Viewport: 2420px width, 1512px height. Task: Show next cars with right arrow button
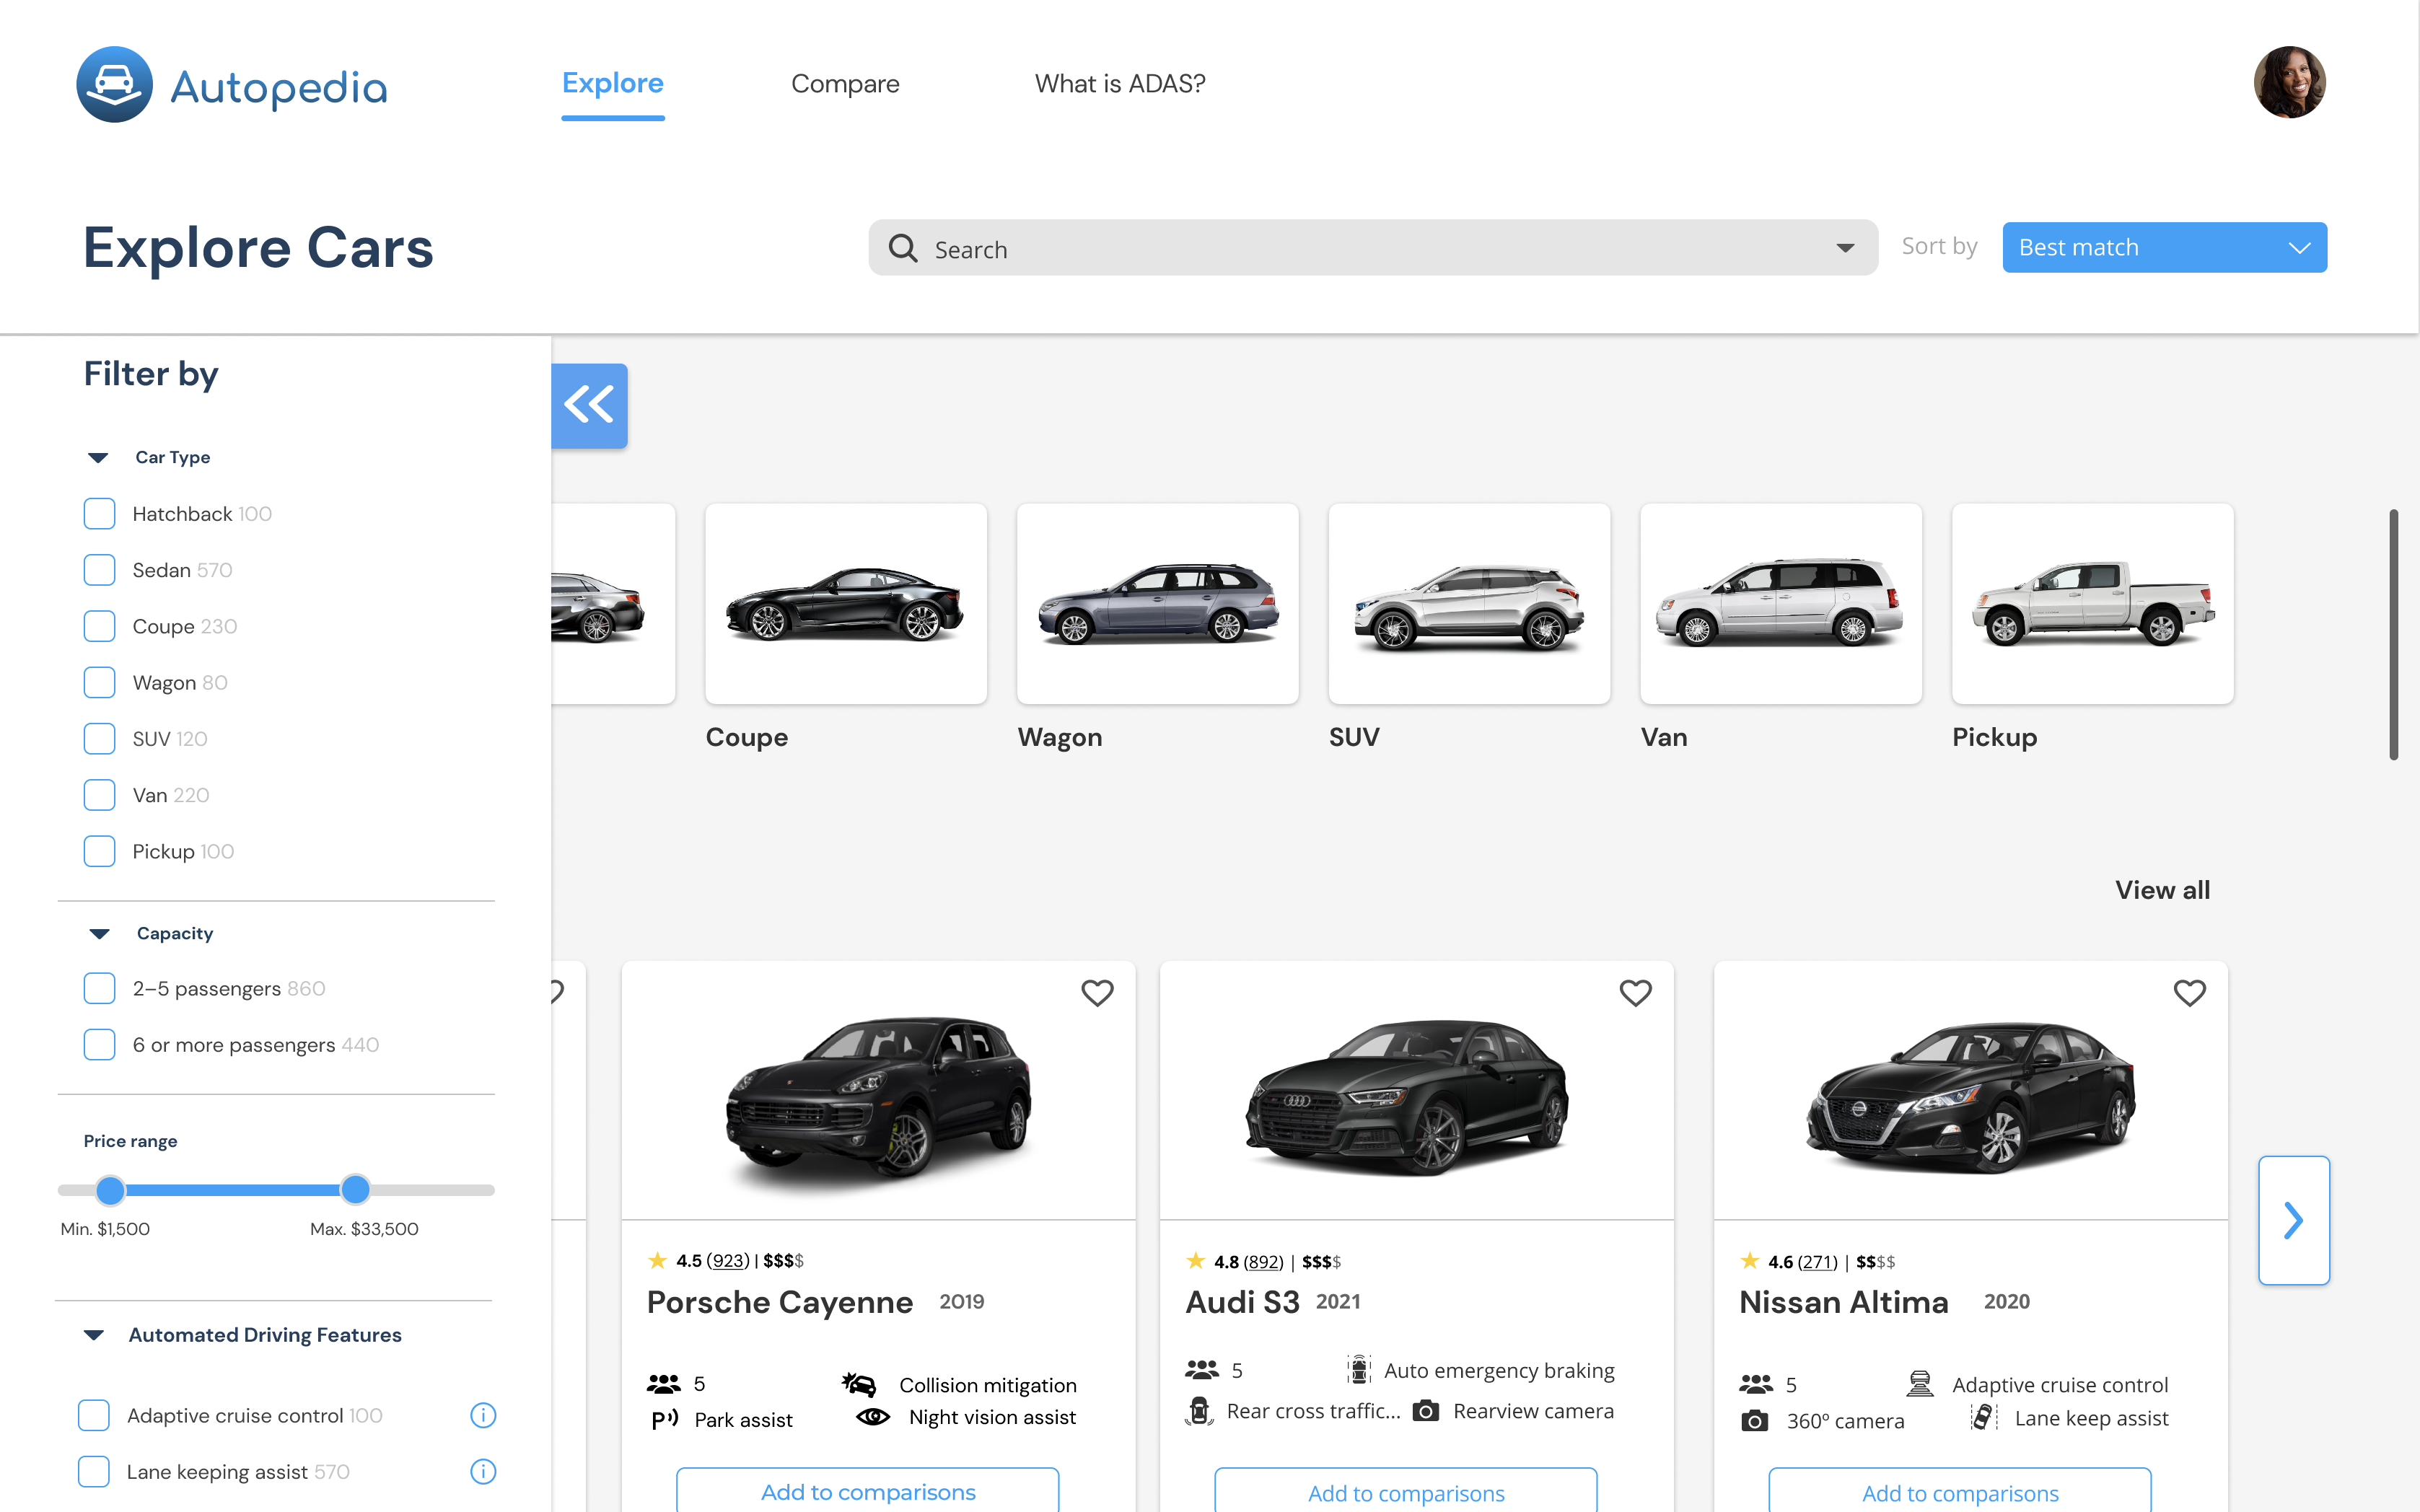point(2294,1220)
